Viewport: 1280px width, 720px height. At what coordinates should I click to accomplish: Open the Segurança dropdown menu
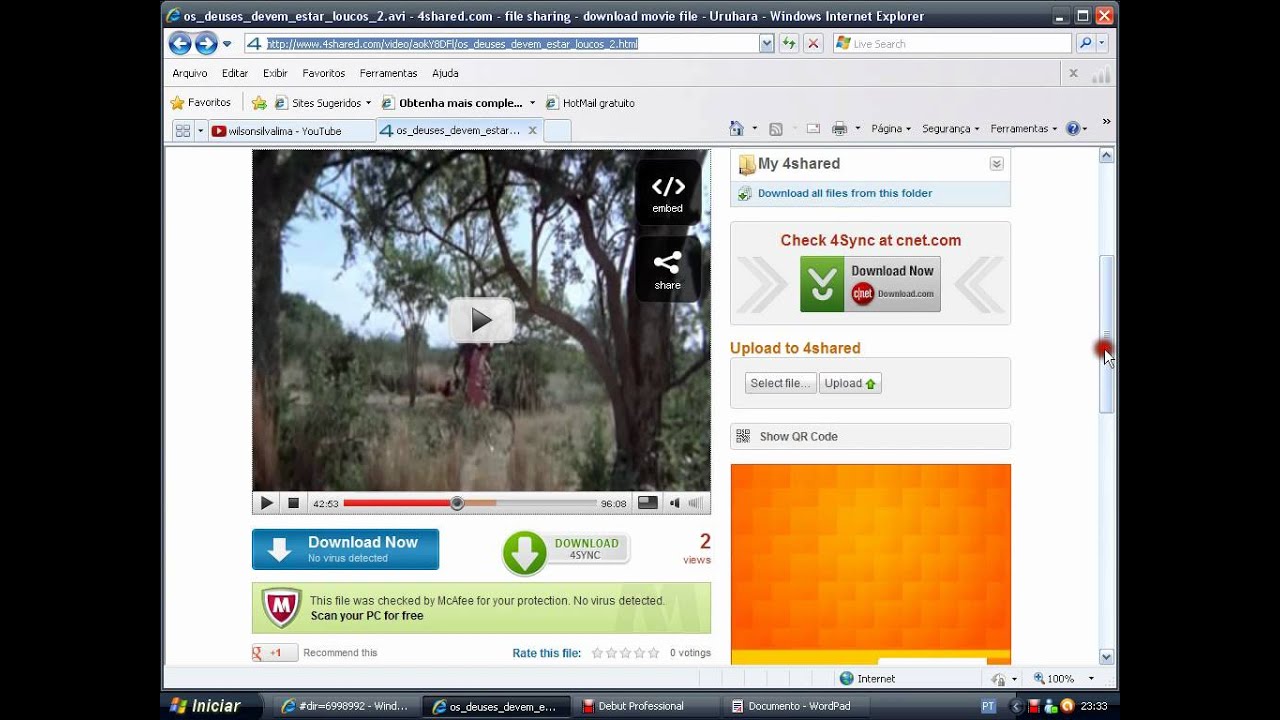pyautogui.click(x=950, y=129)
